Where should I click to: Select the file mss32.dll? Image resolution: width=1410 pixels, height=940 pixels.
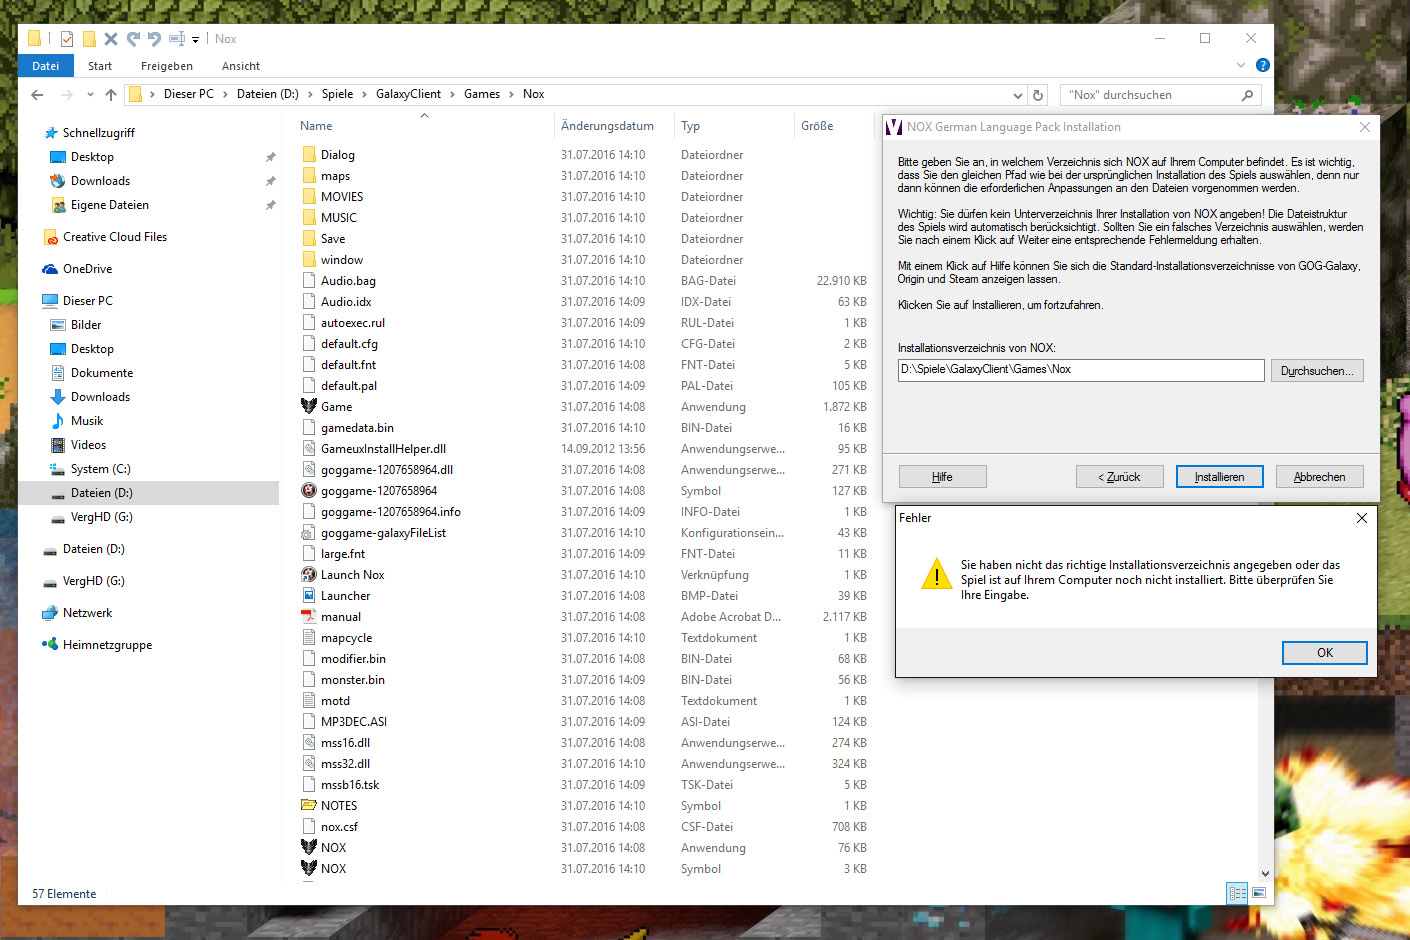coord(345,764)
